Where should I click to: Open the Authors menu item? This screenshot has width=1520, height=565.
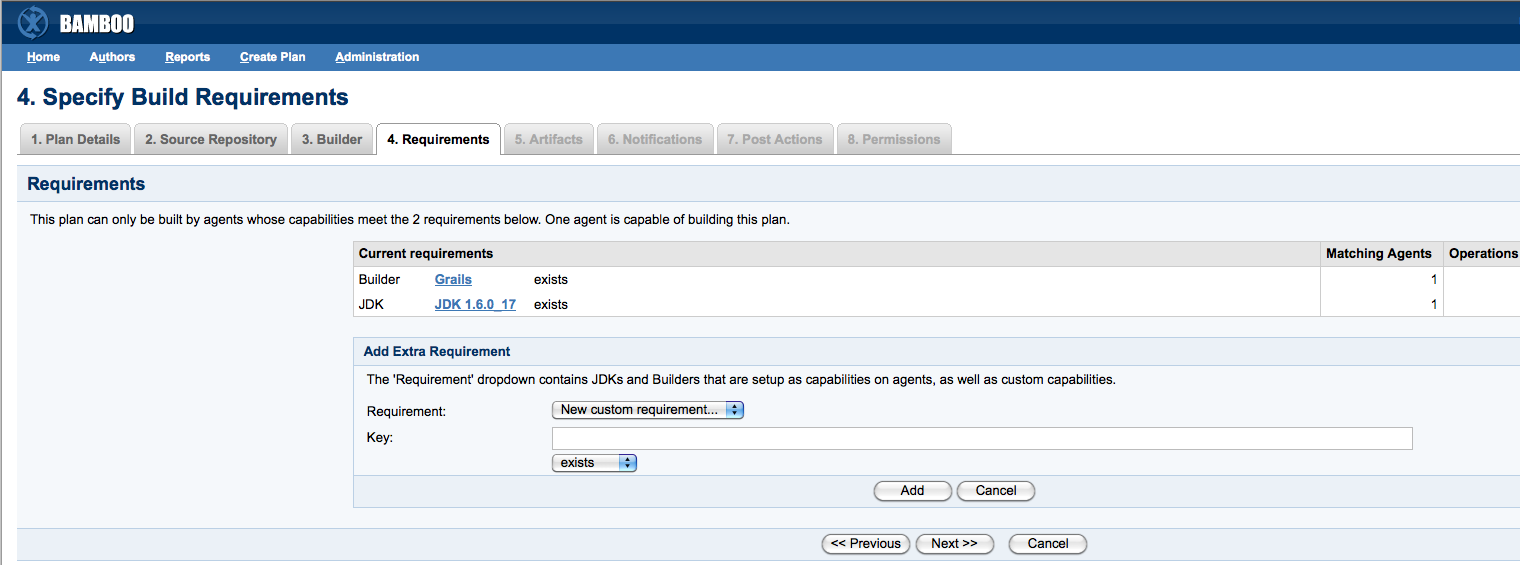112,57
